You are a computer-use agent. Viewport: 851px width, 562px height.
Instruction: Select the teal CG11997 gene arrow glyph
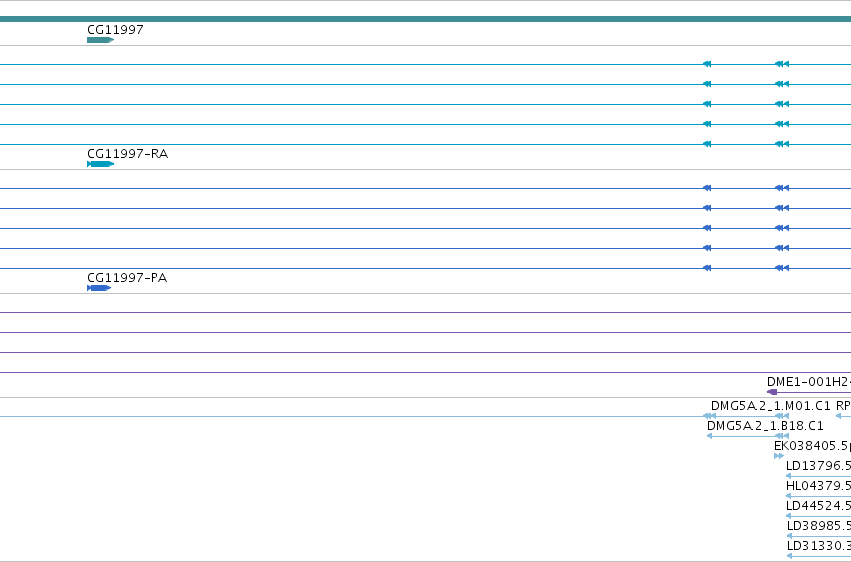pos(100,40)
